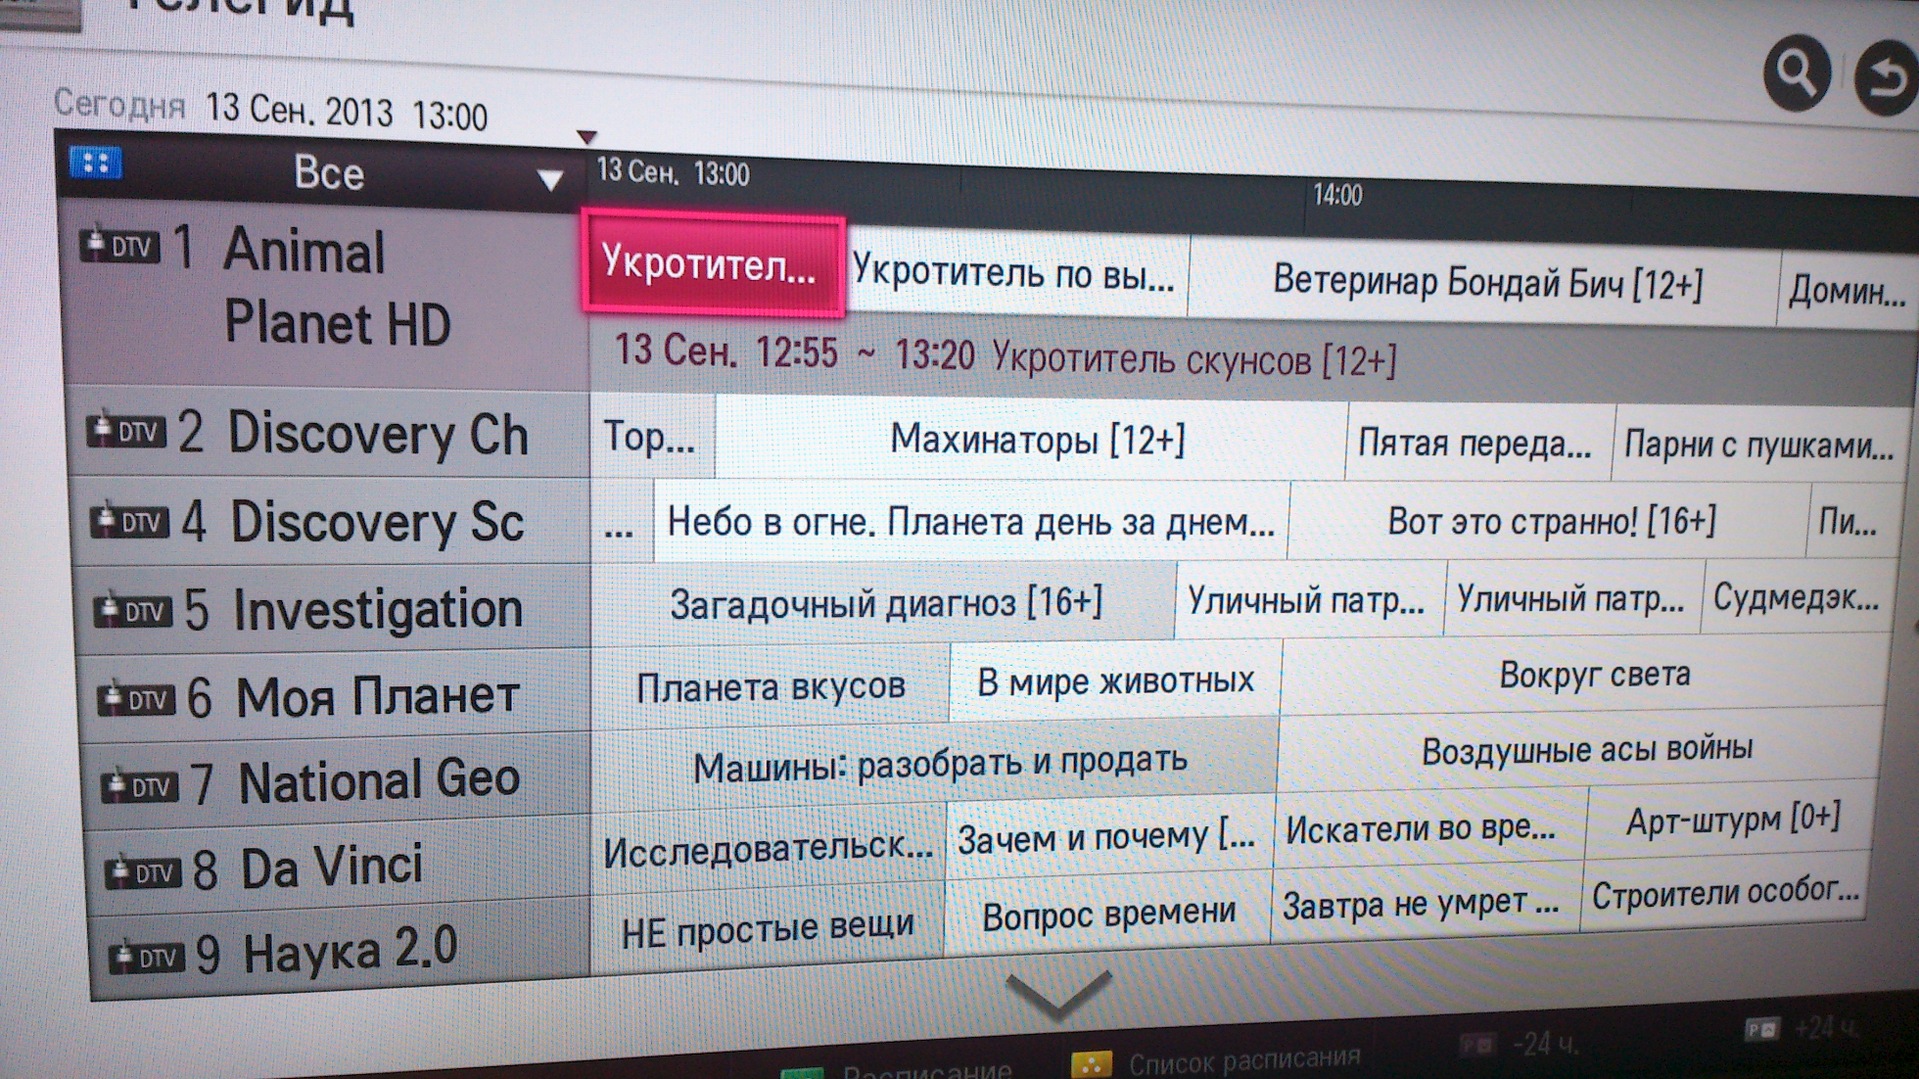Screen dimensions: 1919x1079
Task: Select channel 2 Discovery Ch
Action: 330,434
